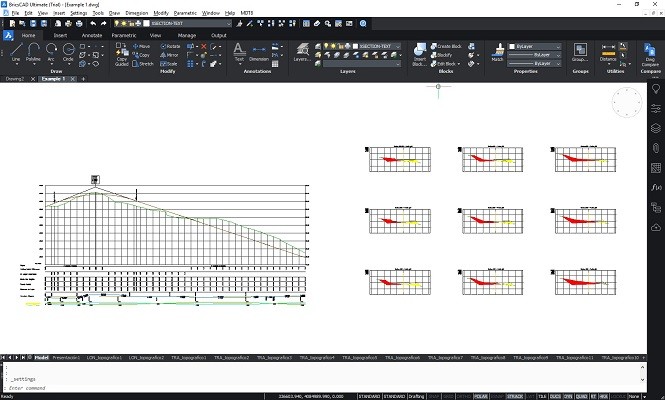Viewport: 665px width, 400px height.
Task: Click the Rotate tool
Action: tap(170, 46)
